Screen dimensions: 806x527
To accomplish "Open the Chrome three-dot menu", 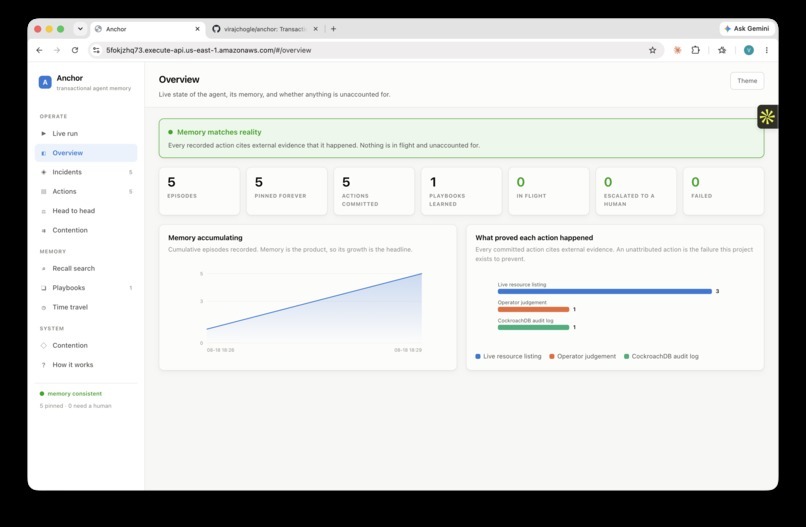I will click(x=766, y=50).
